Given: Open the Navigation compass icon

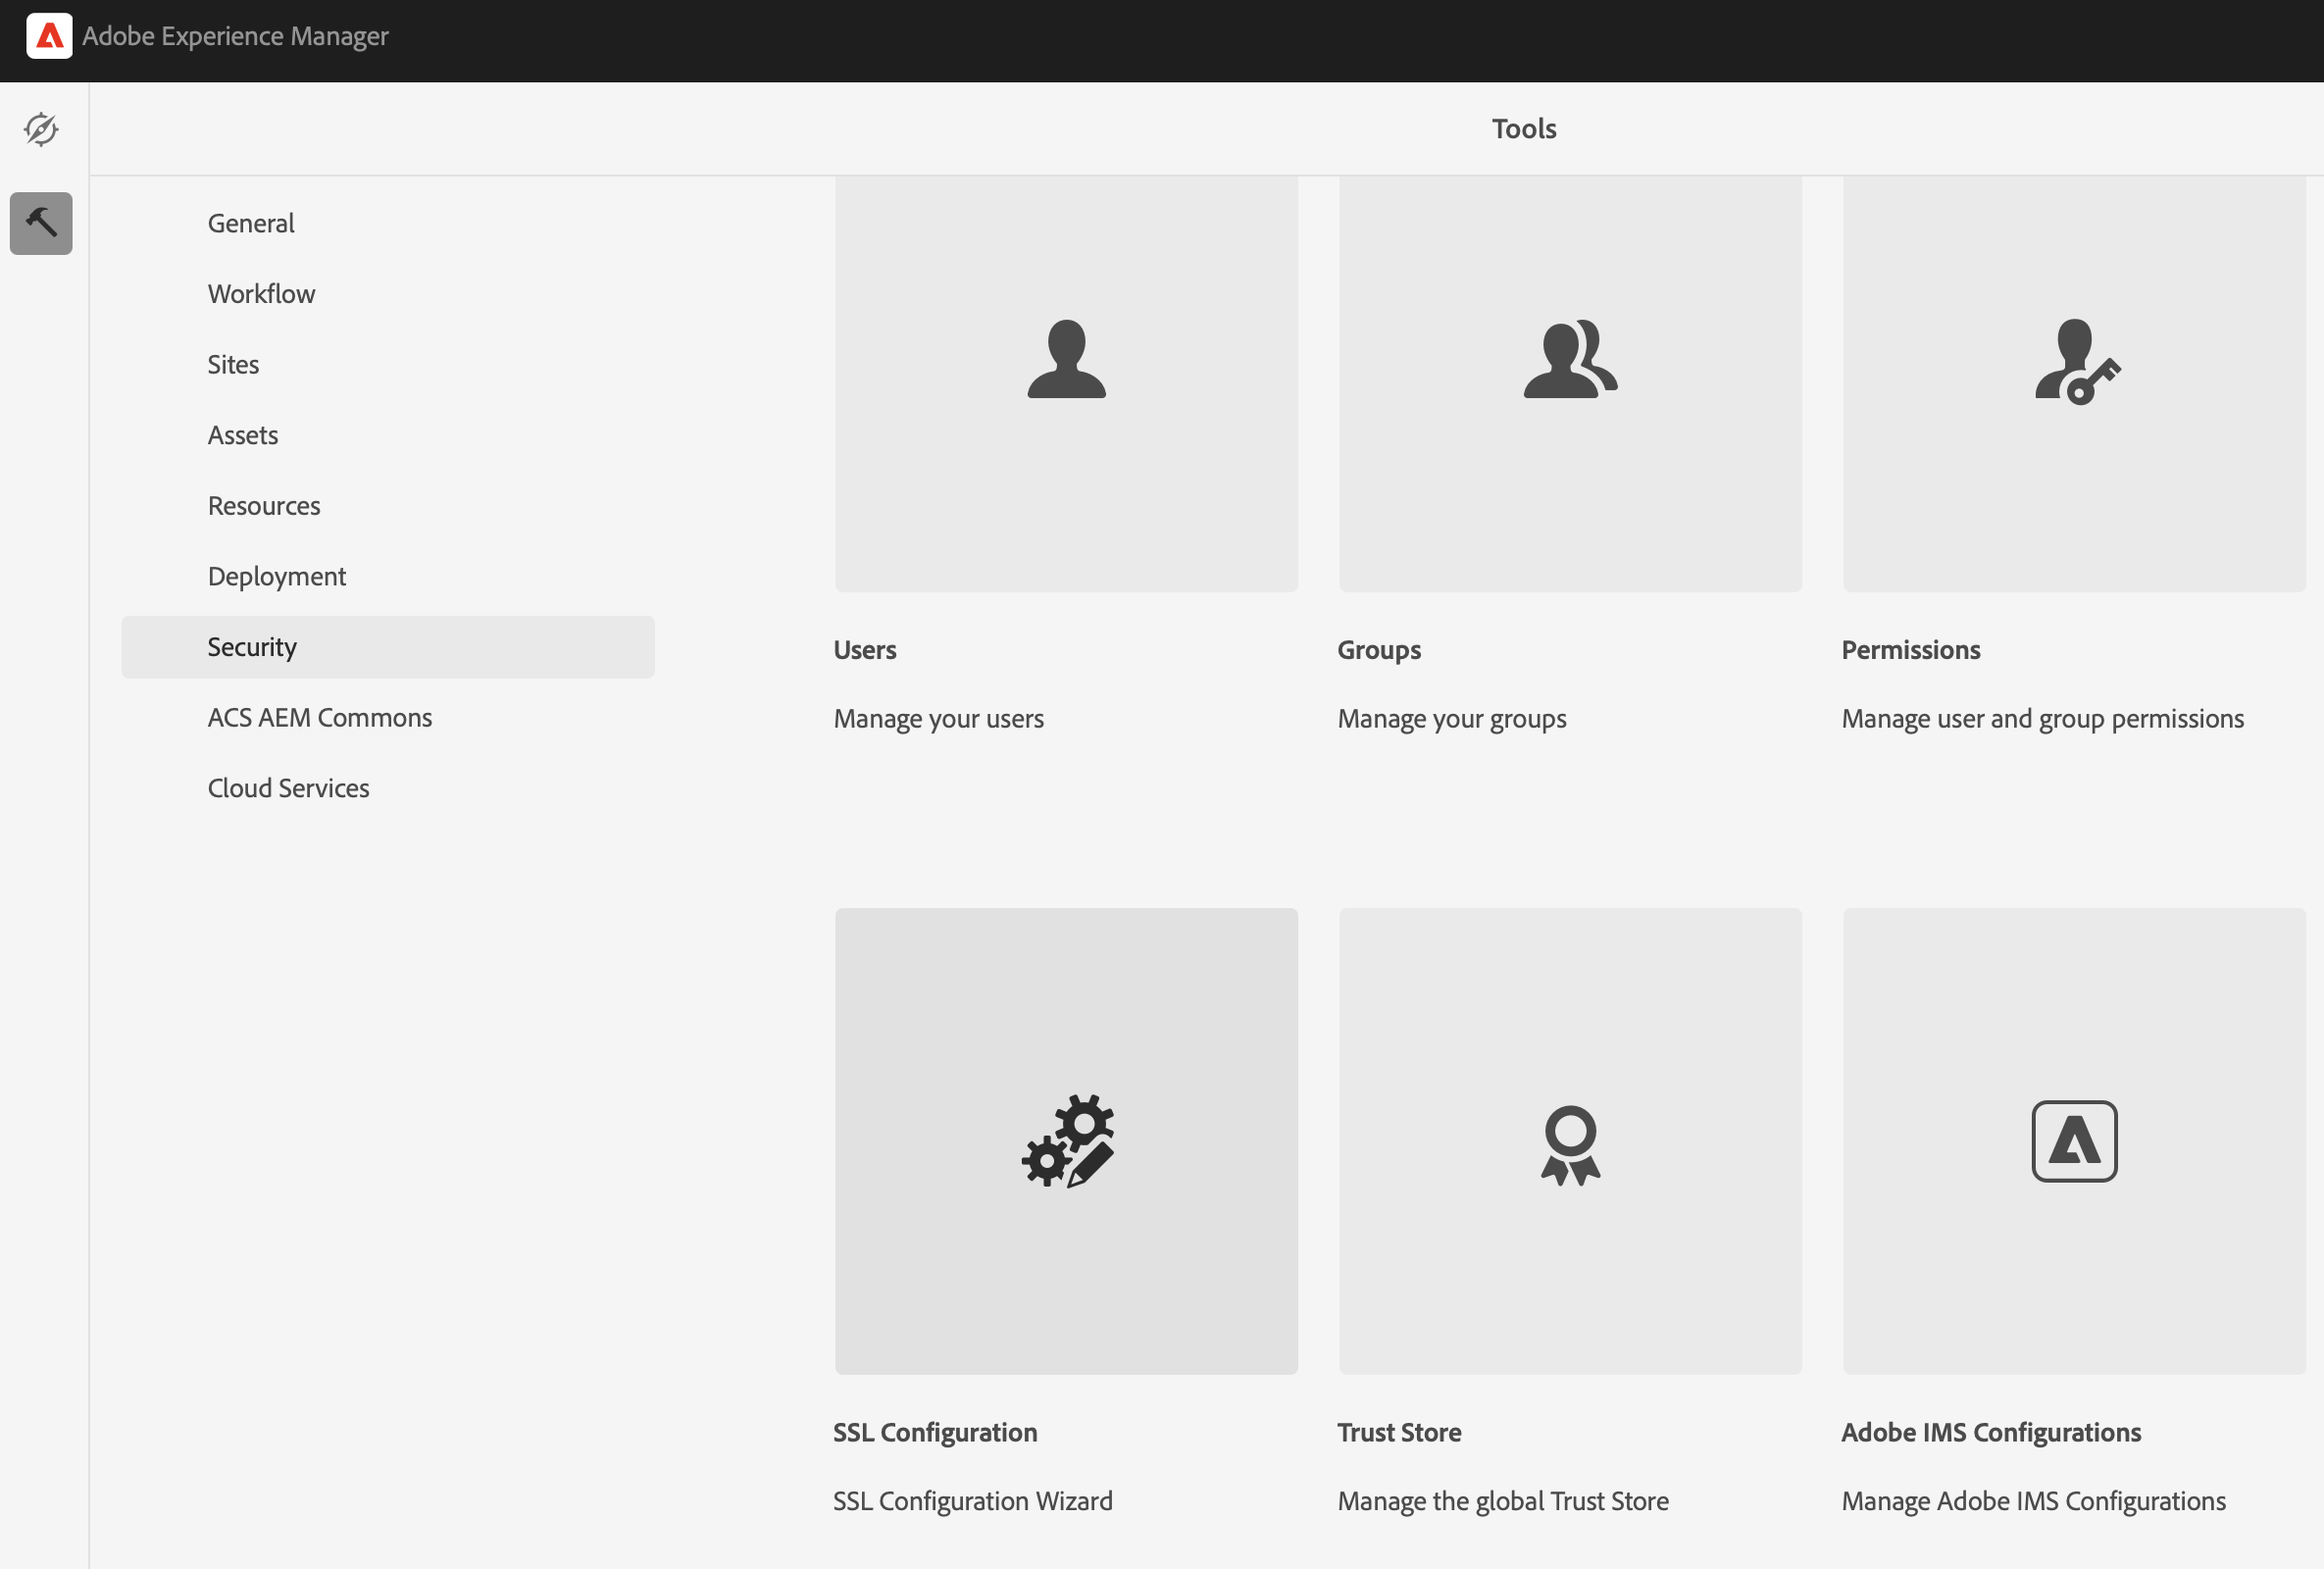Looking at the screenshot, I should 41,129.
